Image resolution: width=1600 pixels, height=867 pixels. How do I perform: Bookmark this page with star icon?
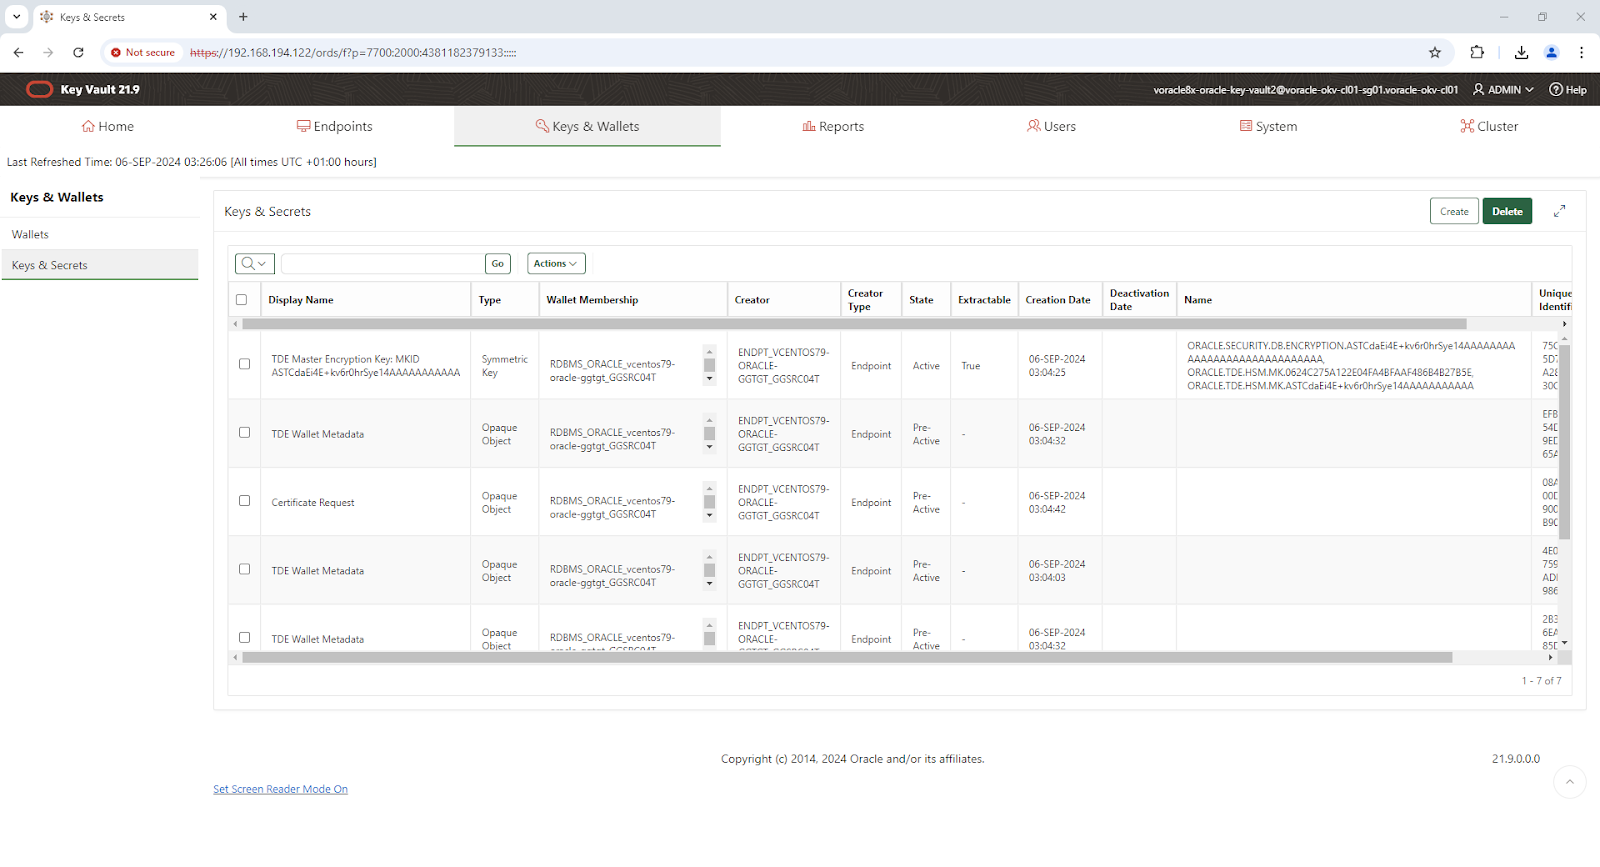(x=1435, y=52)
